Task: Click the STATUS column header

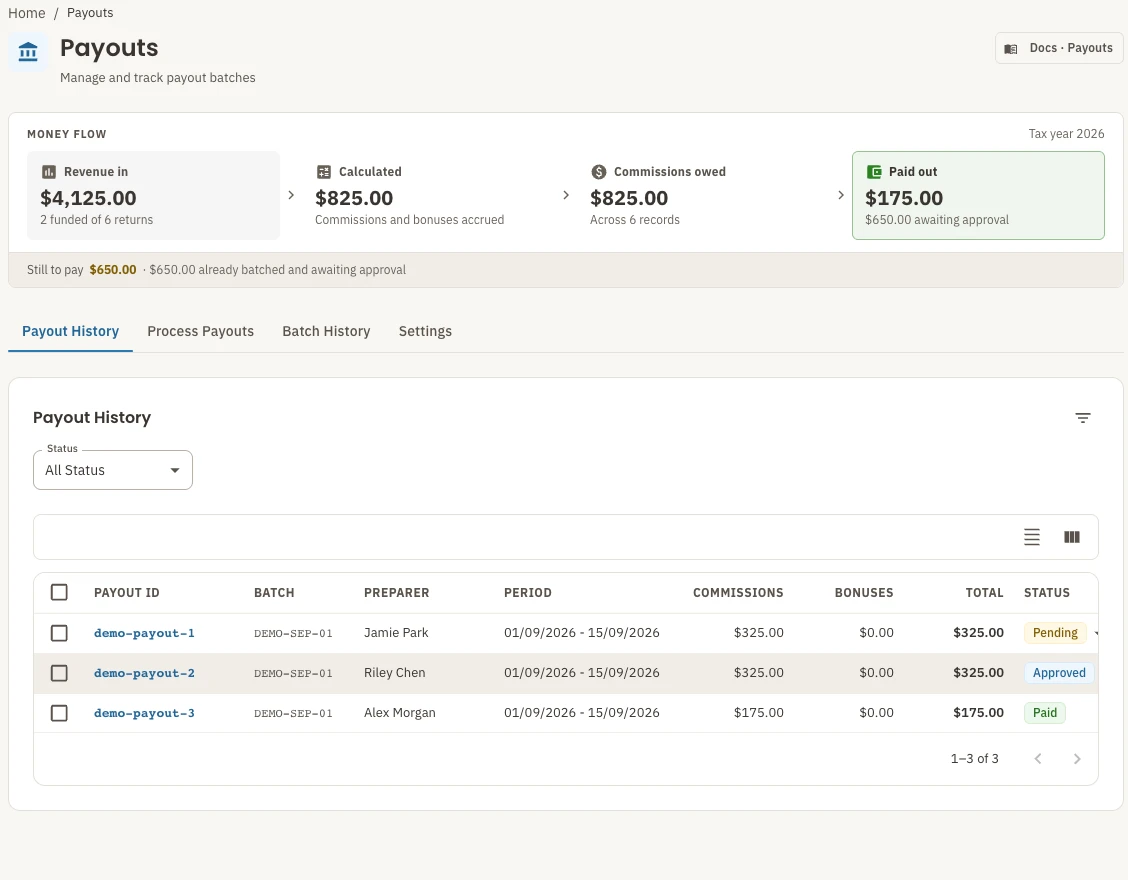Action: tap(1047, 593)
